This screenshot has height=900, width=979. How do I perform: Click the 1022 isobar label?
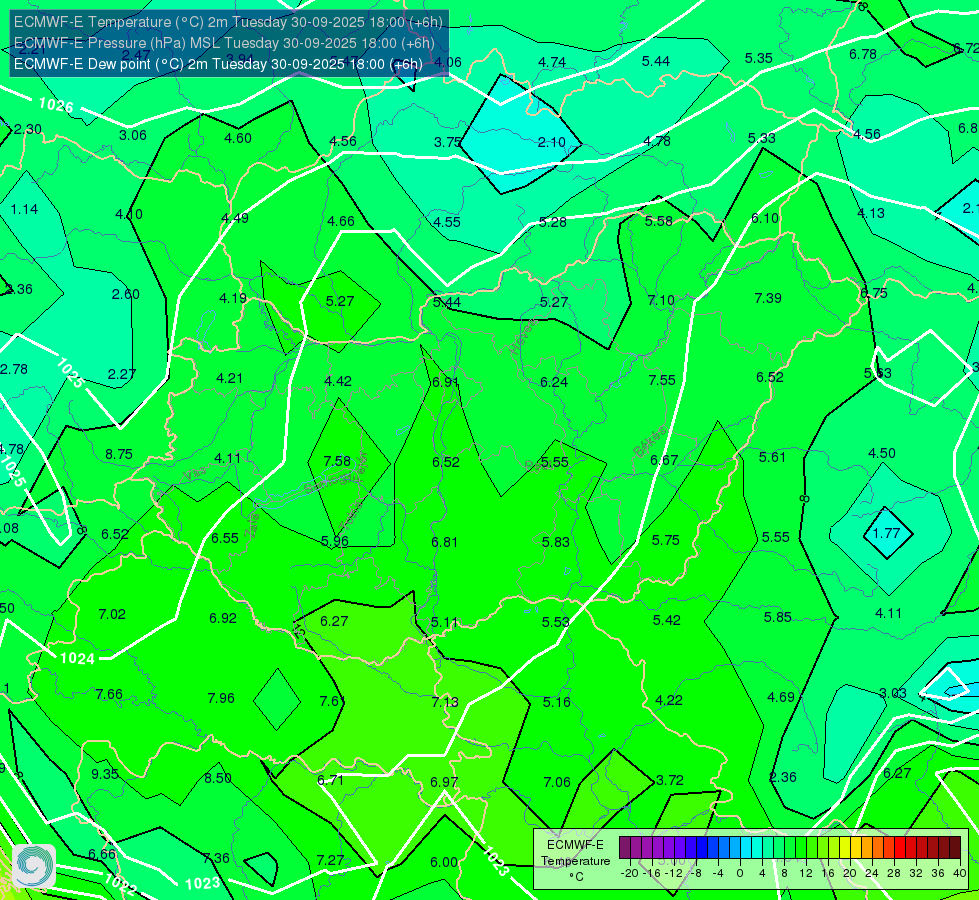click(120, 884)
